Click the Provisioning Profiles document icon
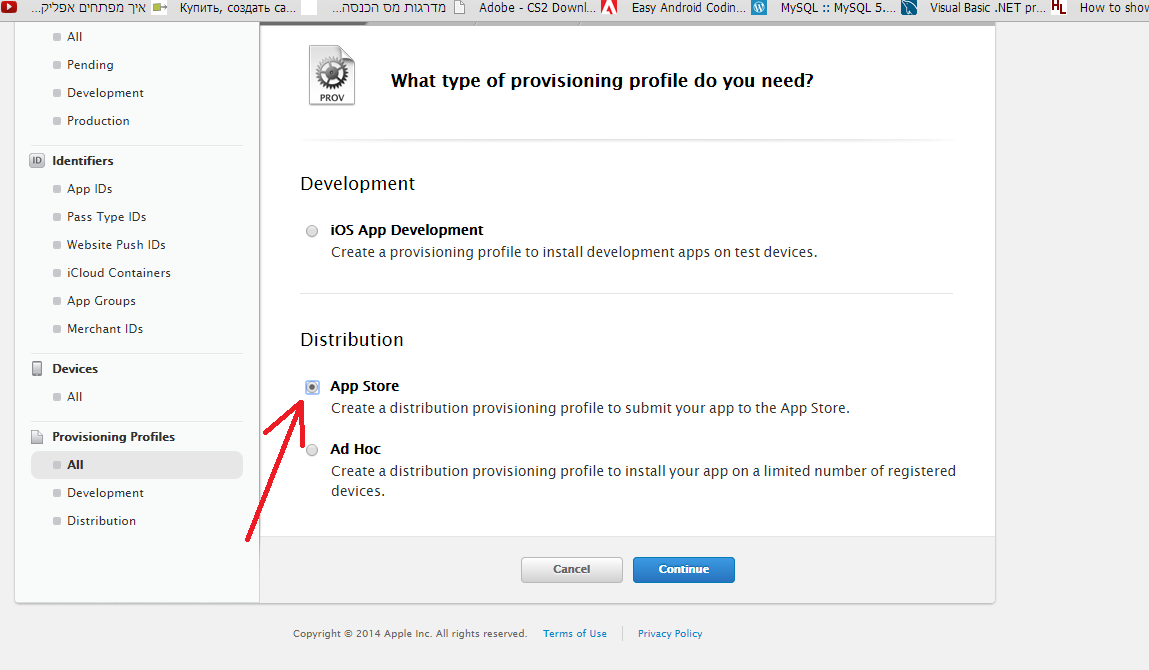The image size is (1149, 670). coord(37,437)
